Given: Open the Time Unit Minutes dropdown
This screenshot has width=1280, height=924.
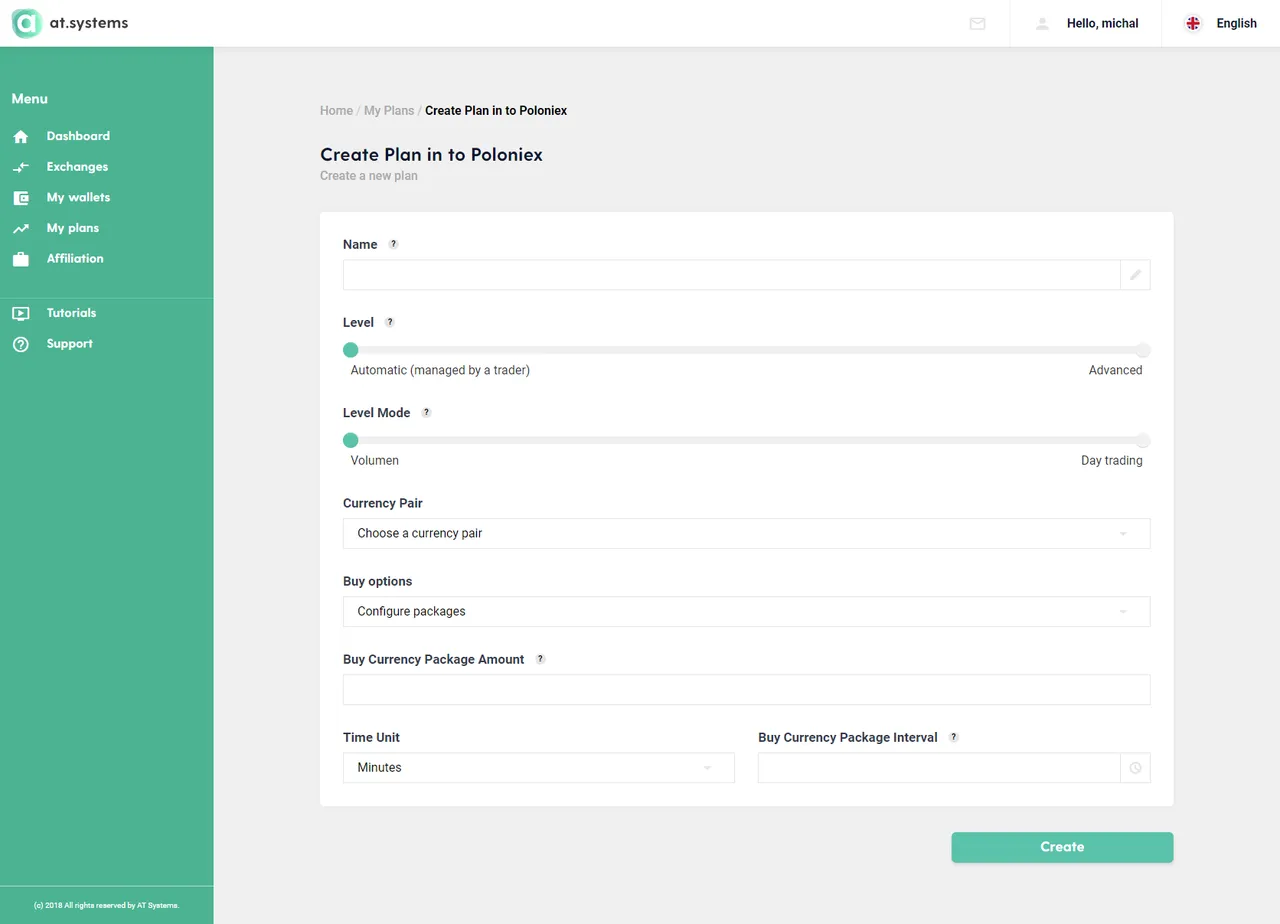Looking at the screenshot, I should 538,768.
